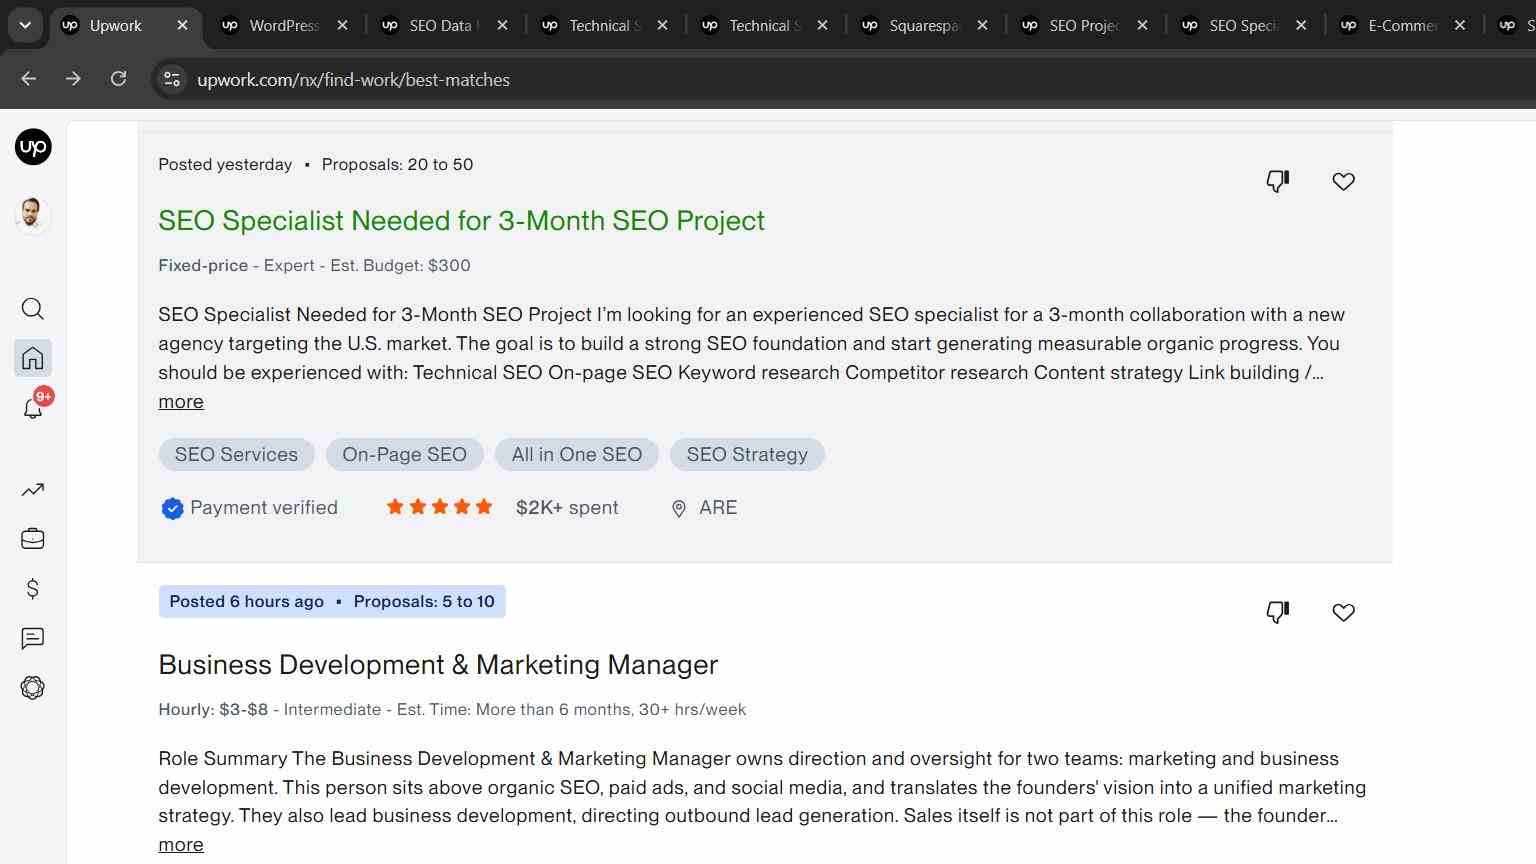
Task: Open the dollar sign finances icon
Action: (33, 589)
